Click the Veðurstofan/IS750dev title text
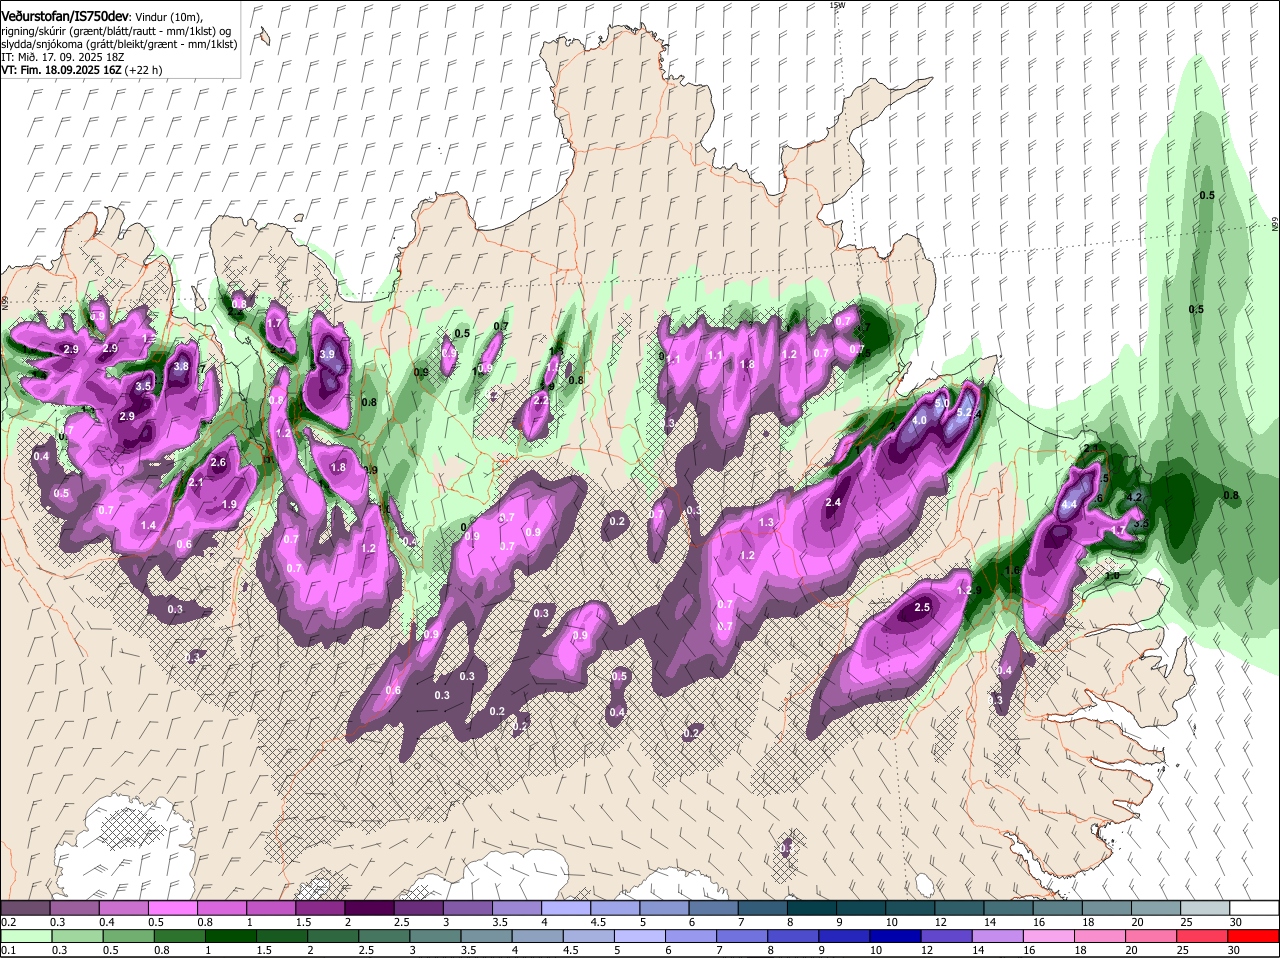 coord(64,17)
